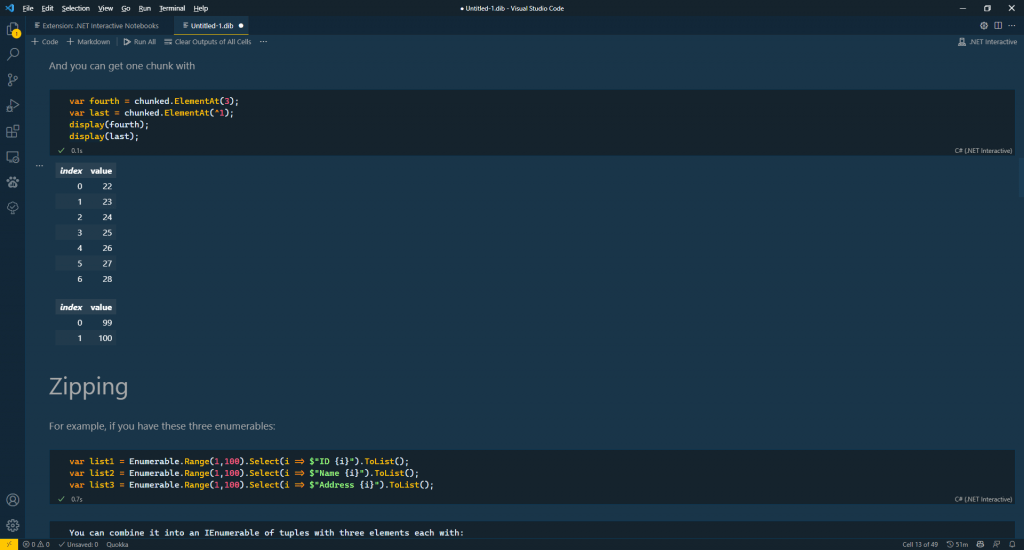Open the Remote Explorer view
1024x550 pixels.
pos(12,157)
